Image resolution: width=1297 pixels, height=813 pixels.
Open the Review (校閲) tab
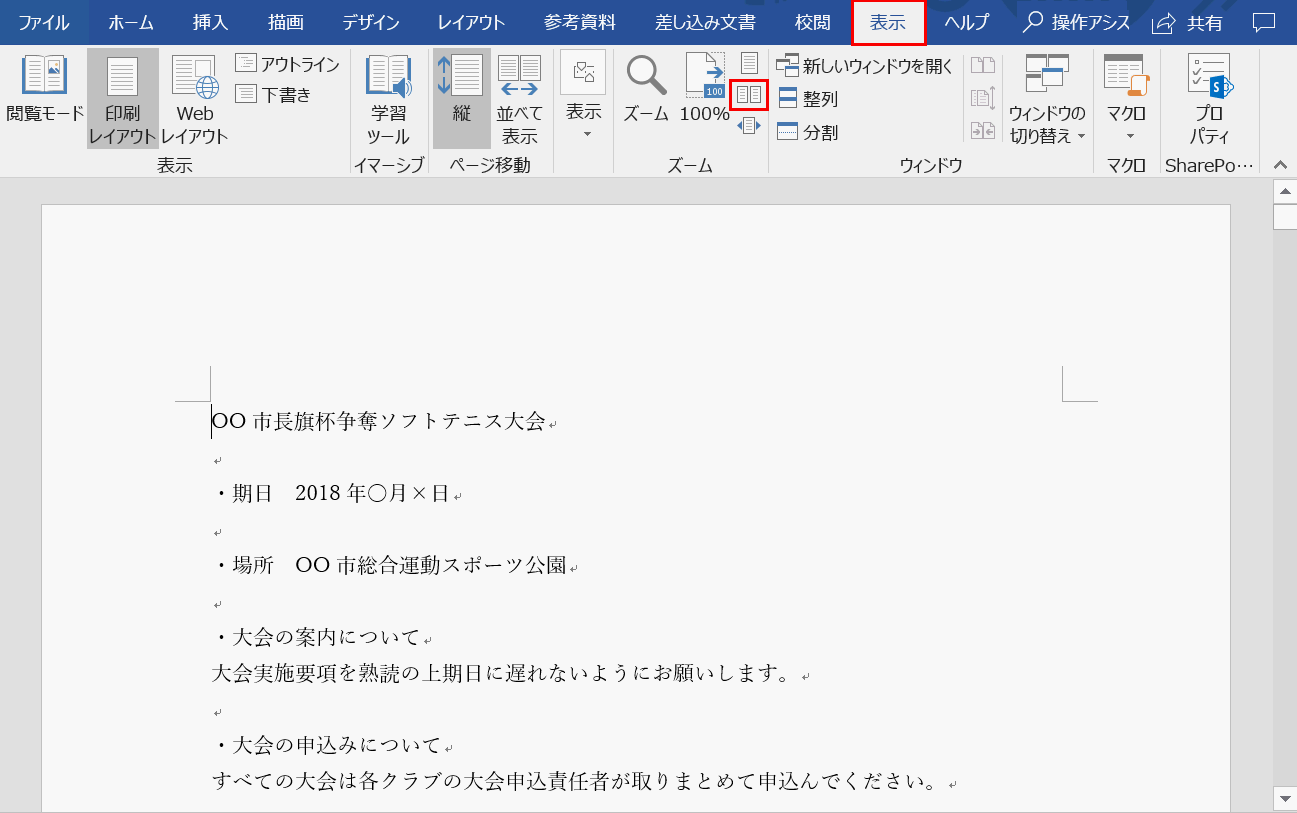[812, 22]
